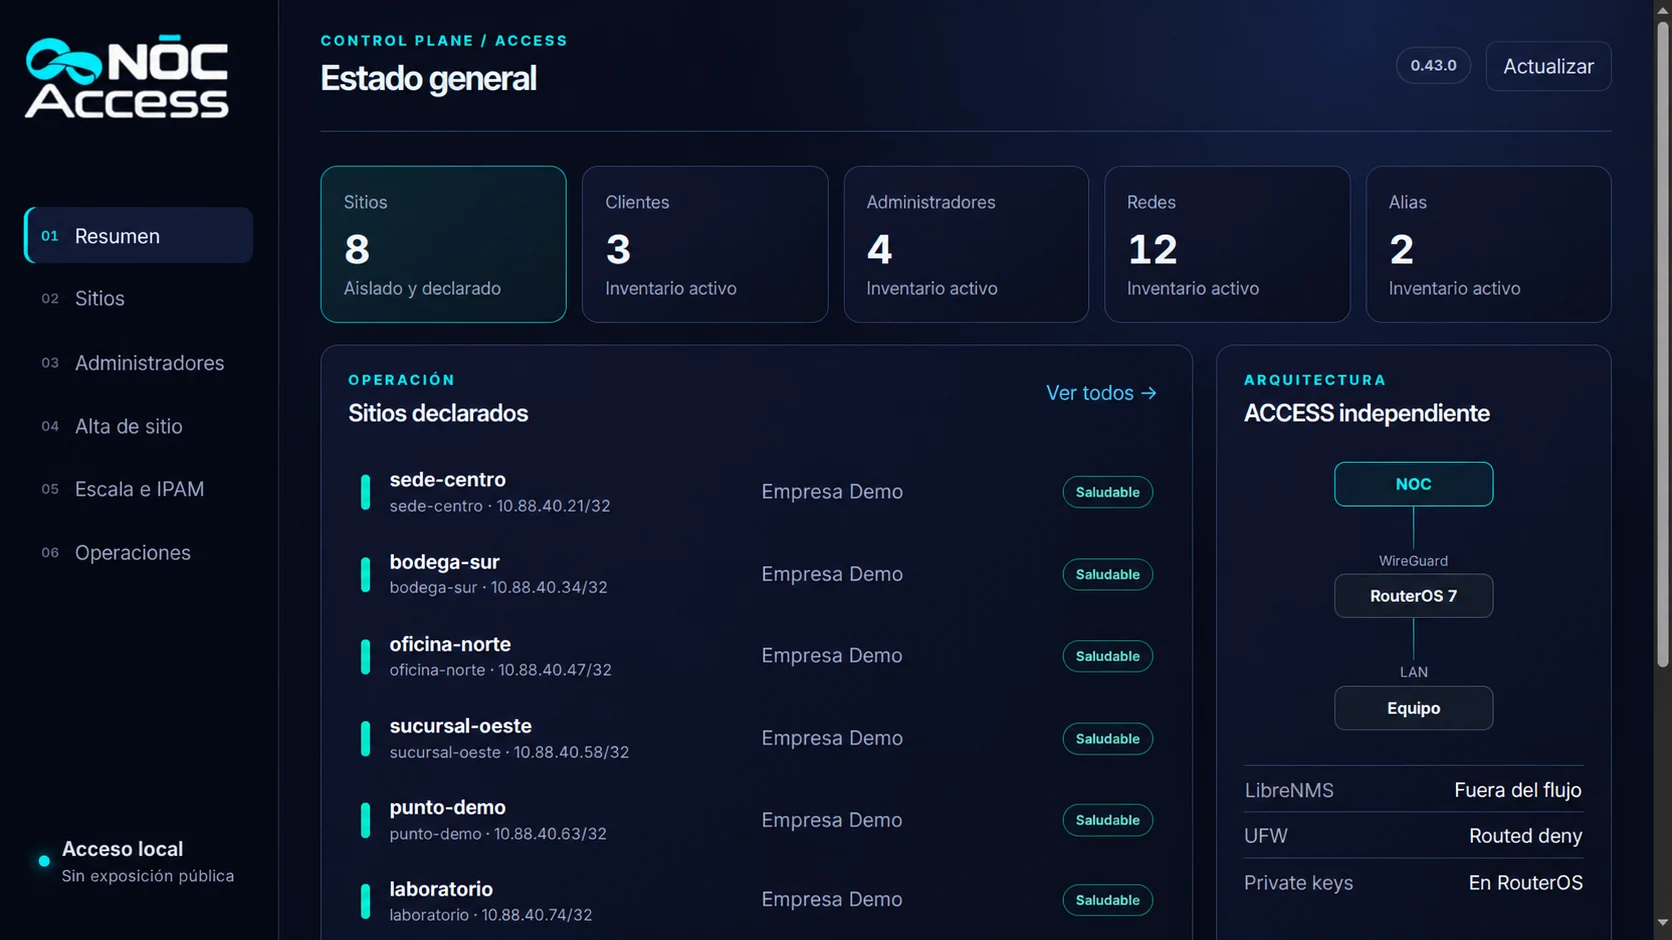
Task: Click Empresa Demo in the punto-demo row
Action: point(832,820)
